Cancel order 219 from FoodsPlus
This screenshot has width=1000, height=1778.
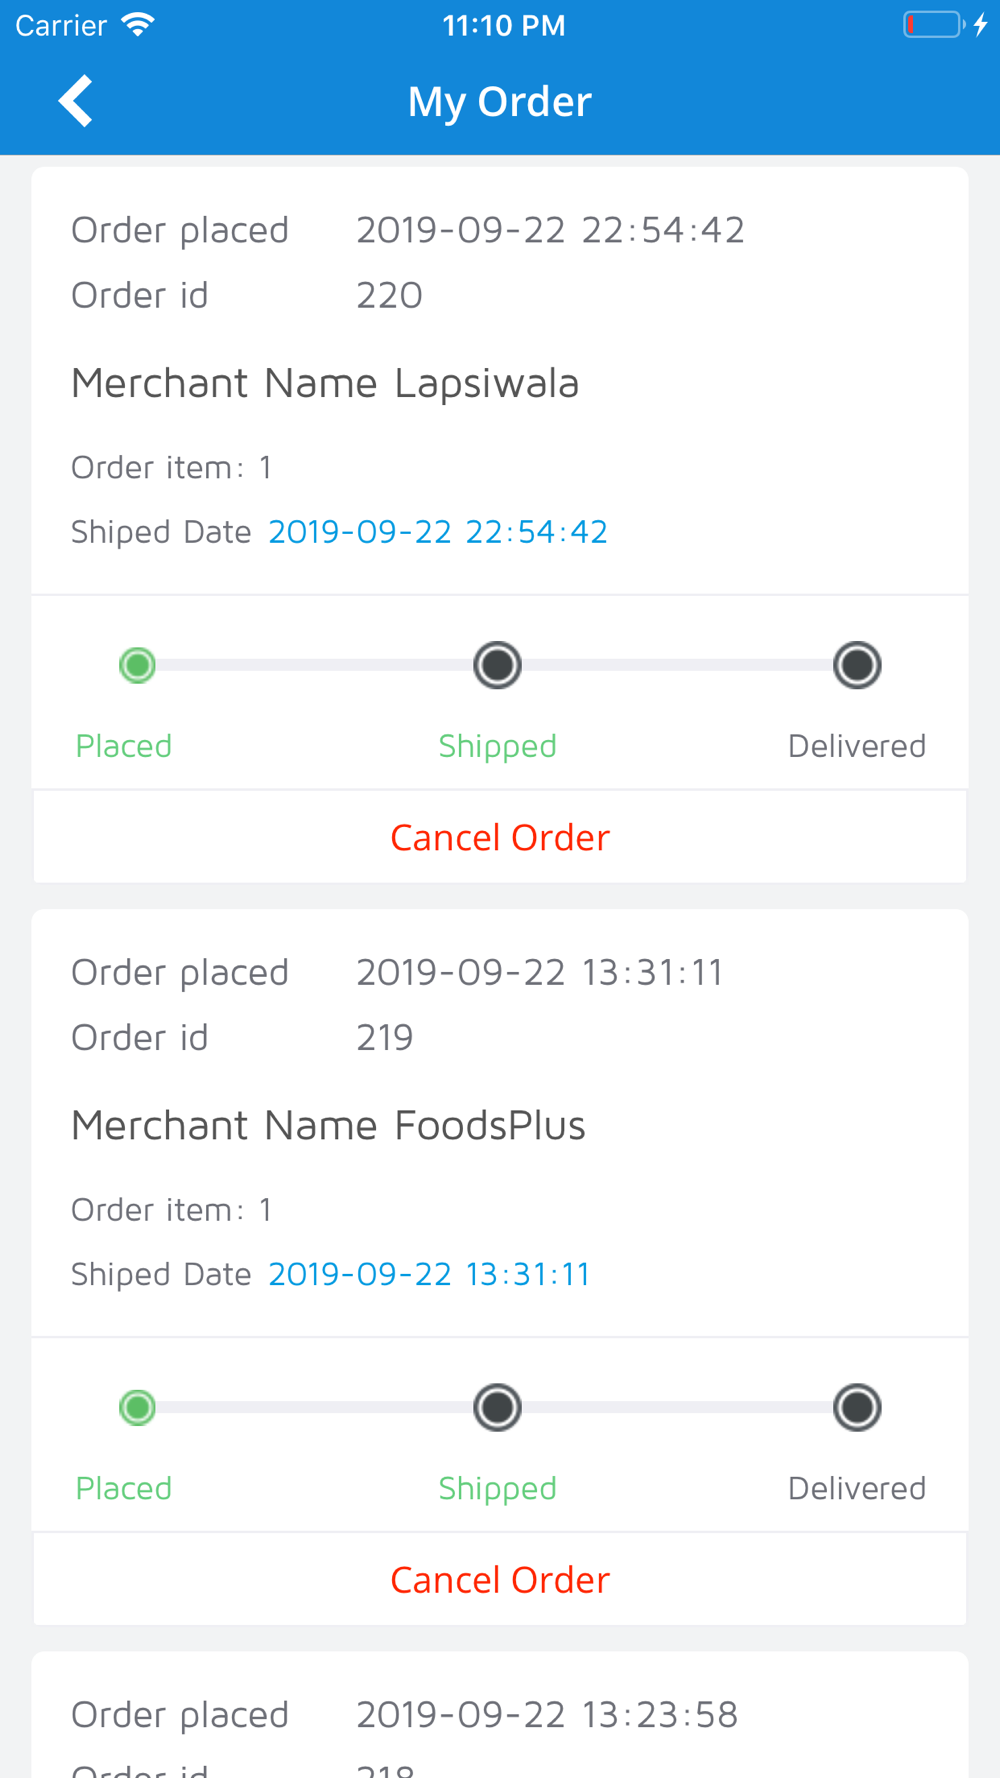coord(500,1580)
